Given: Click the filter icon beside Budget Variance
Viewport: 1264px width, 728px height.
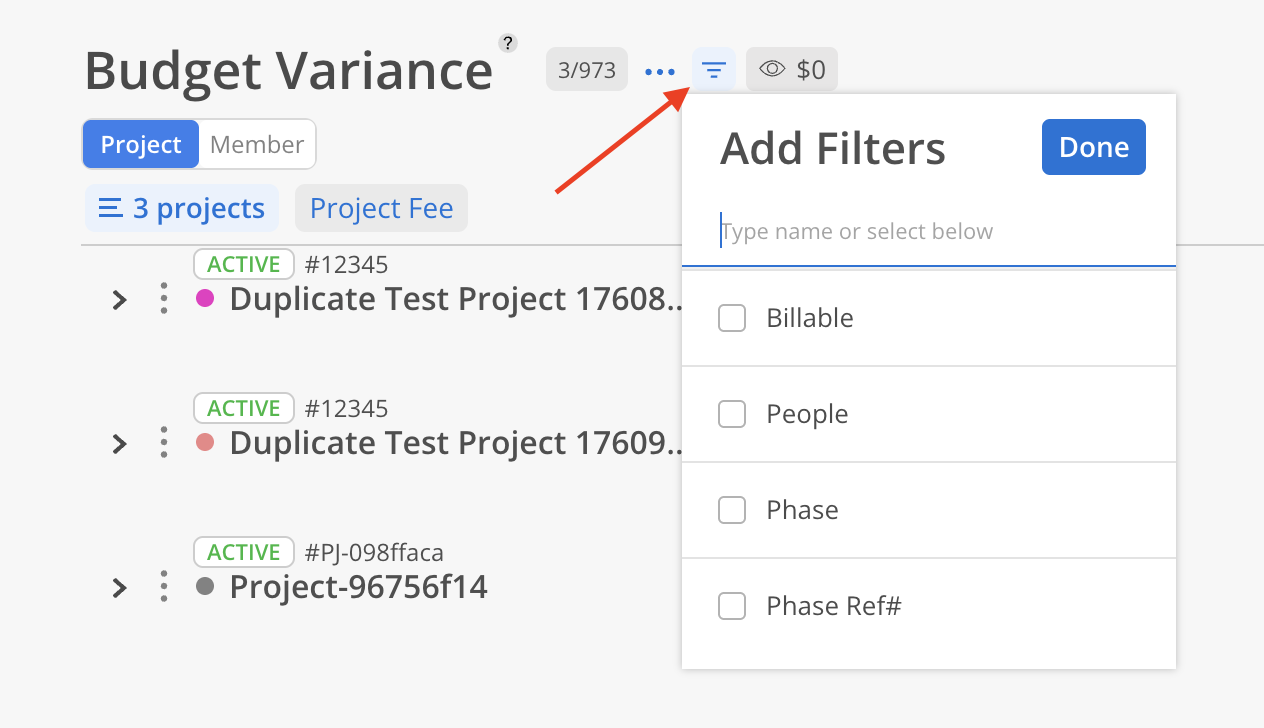Looking at the screenshot, I should click(x=713, y=70).
